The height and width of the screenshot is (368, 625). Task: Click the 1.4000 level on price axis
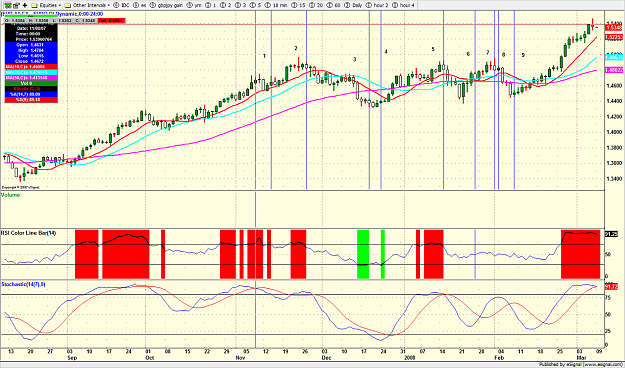click(x=614, y=132)
